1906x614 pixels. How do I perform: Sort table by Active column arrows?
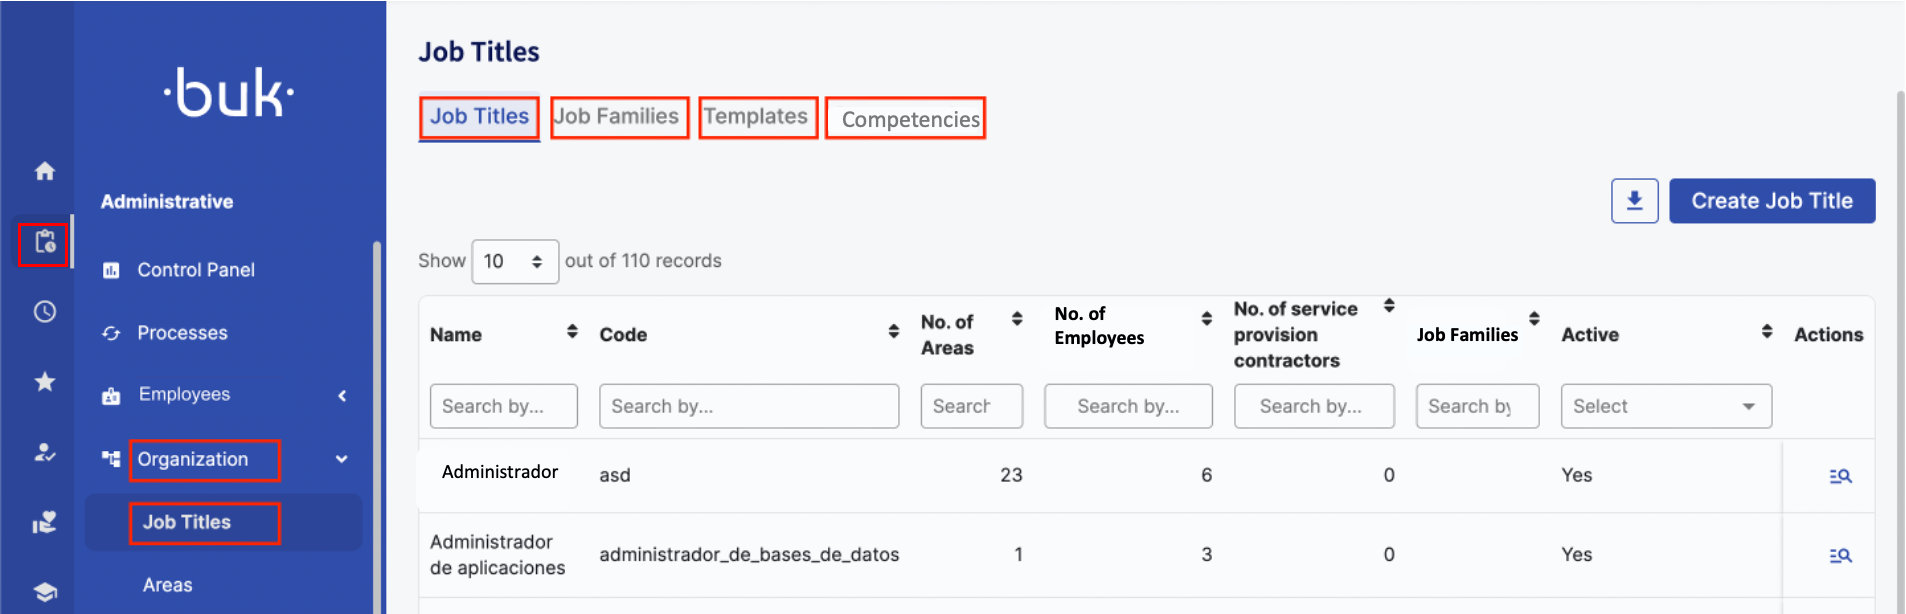coord(1767,331)
